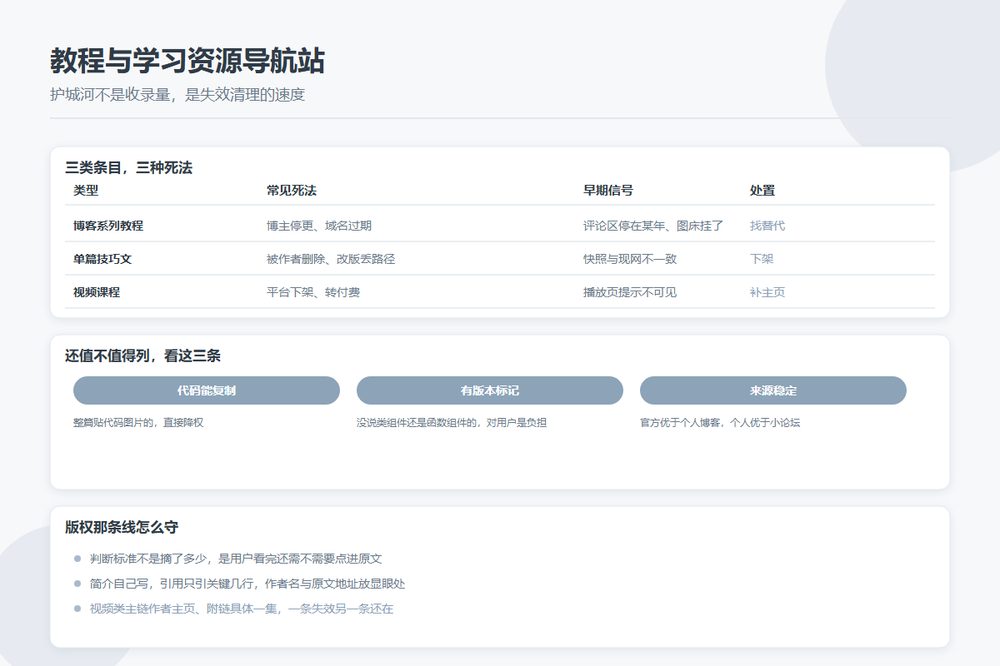Click the section heading 版权那条线怎么守
Screen dimensions: 1000x666
point(121,527)
